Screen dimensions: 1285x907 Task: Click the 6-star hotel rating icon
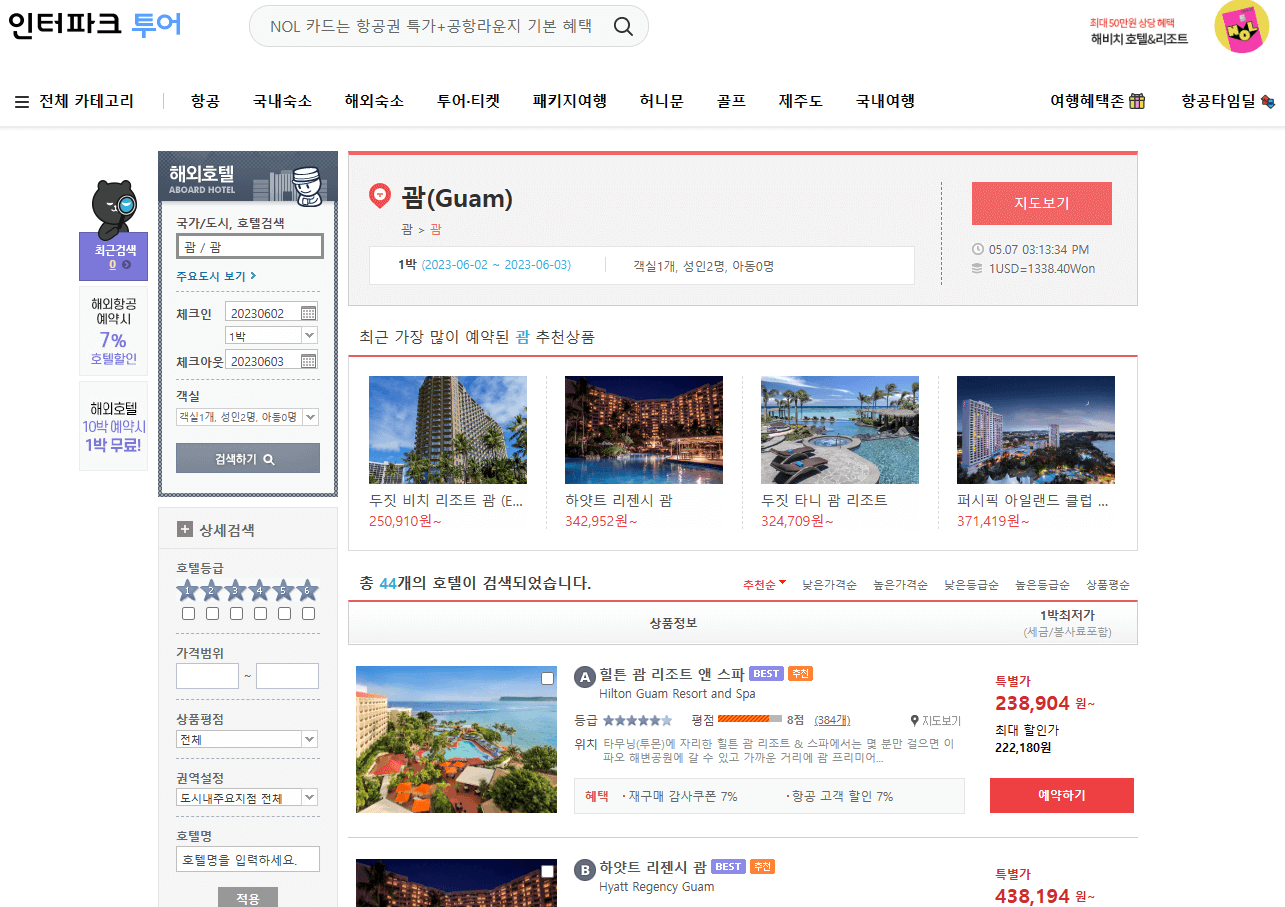click(x=308, y=591)
